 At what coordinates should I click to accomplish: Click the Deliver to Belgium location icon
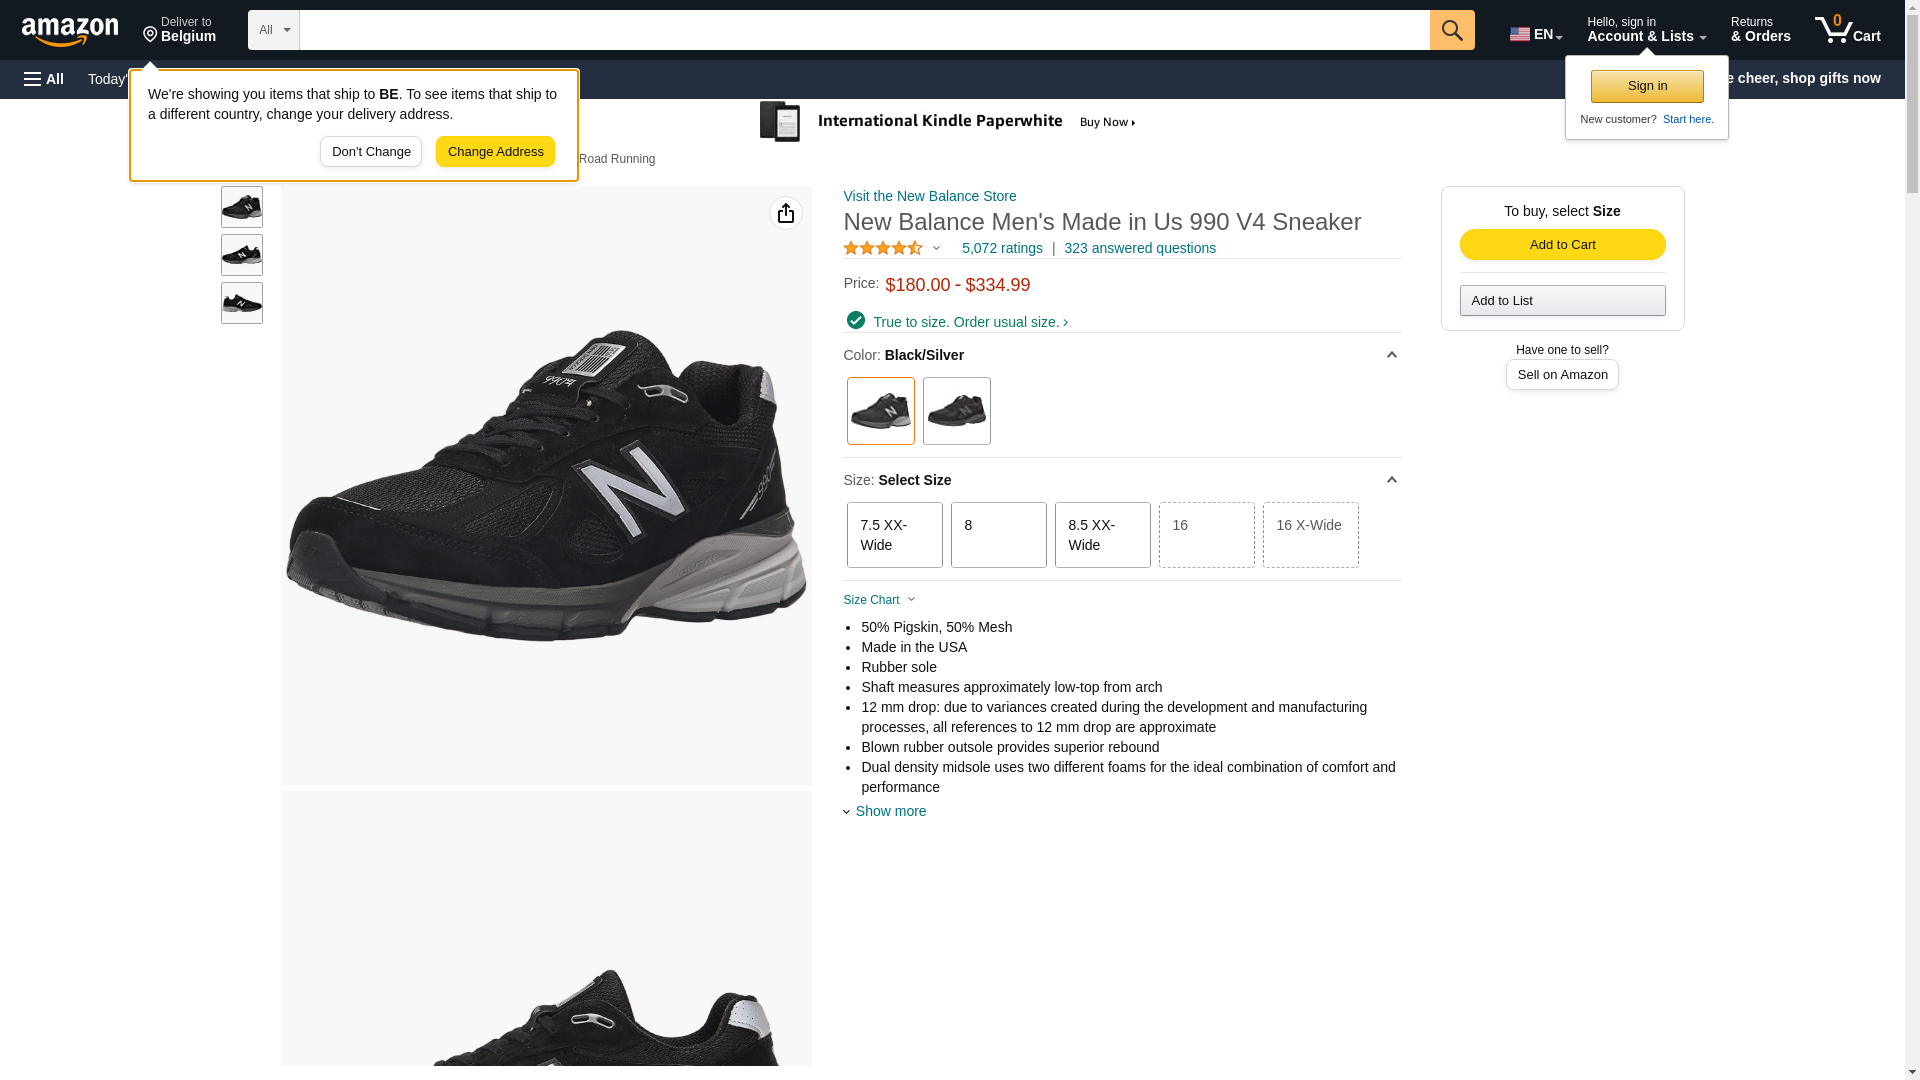150,35
